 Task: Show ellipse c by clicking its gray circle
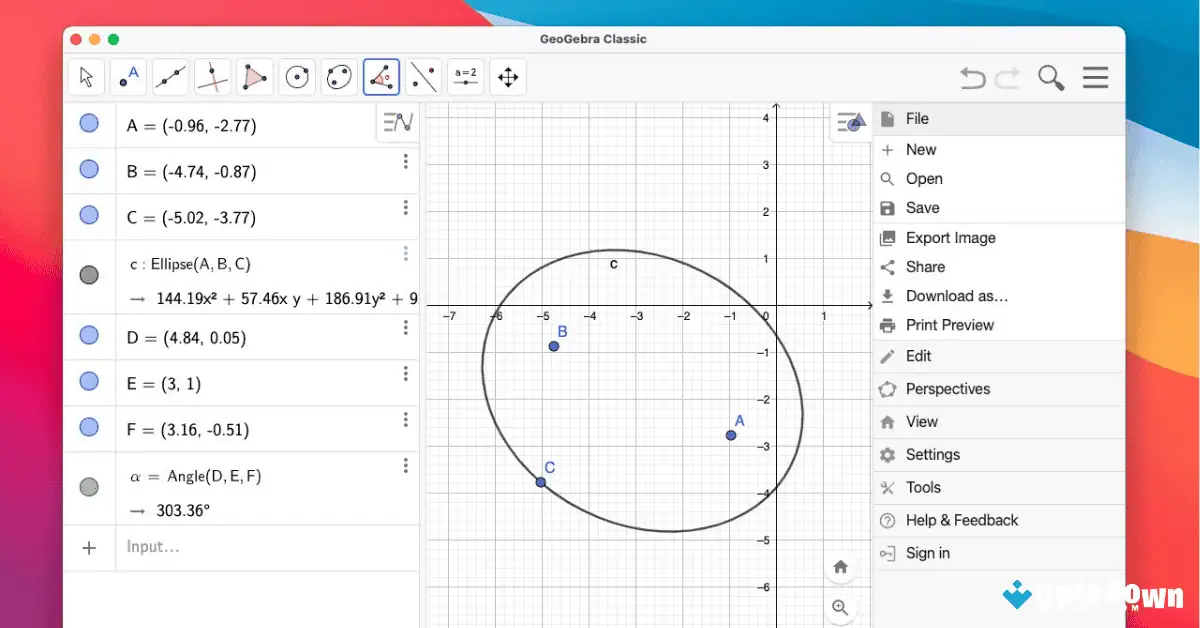90,274
